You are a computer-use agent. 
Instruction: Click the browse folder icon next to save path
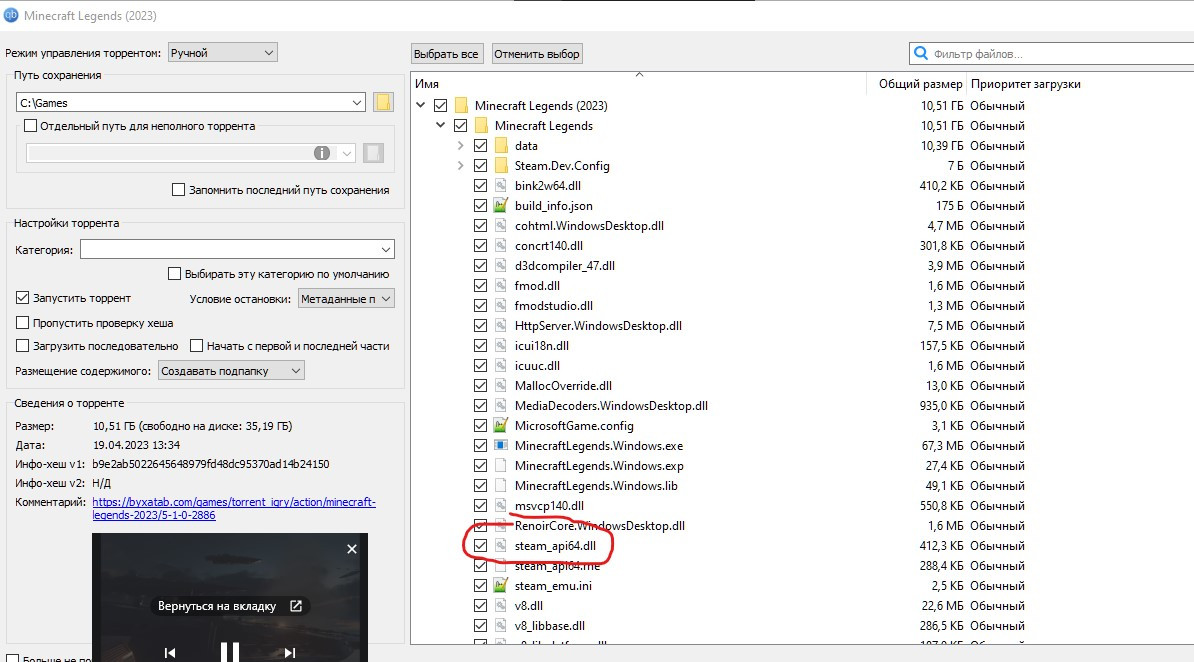click(x=382, y=102)
